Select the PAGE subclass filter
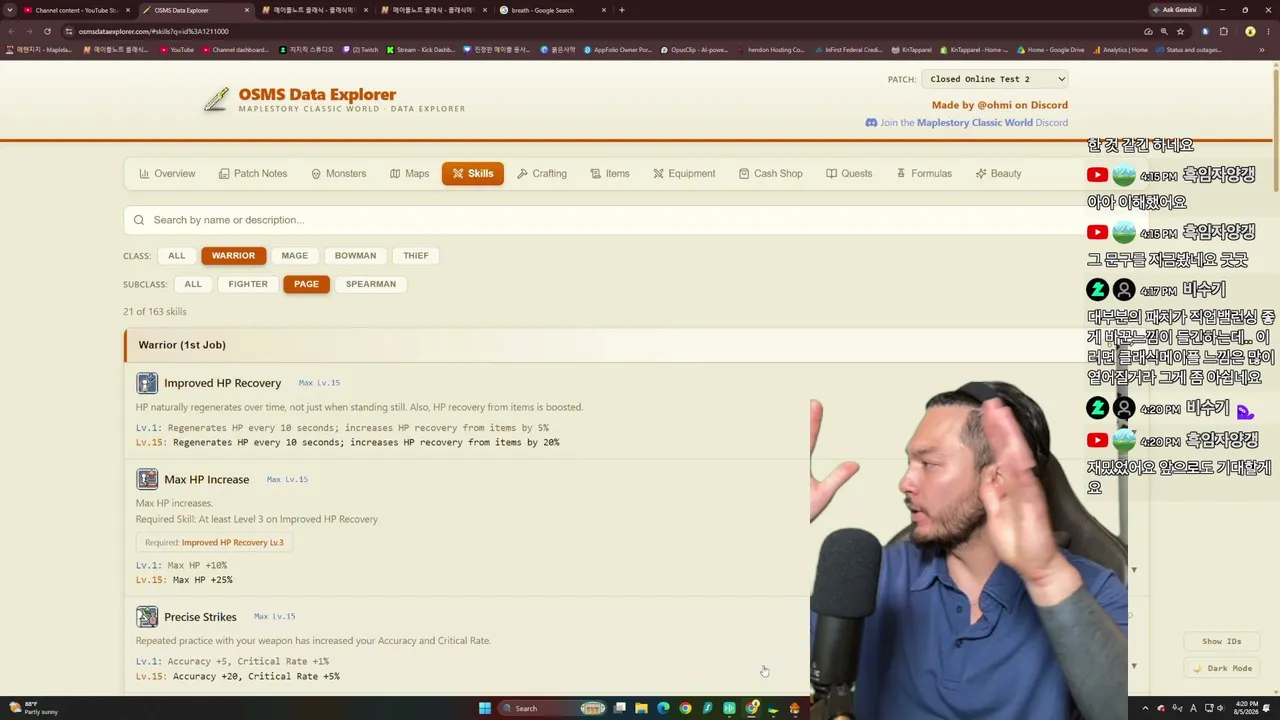 point(306,284)
